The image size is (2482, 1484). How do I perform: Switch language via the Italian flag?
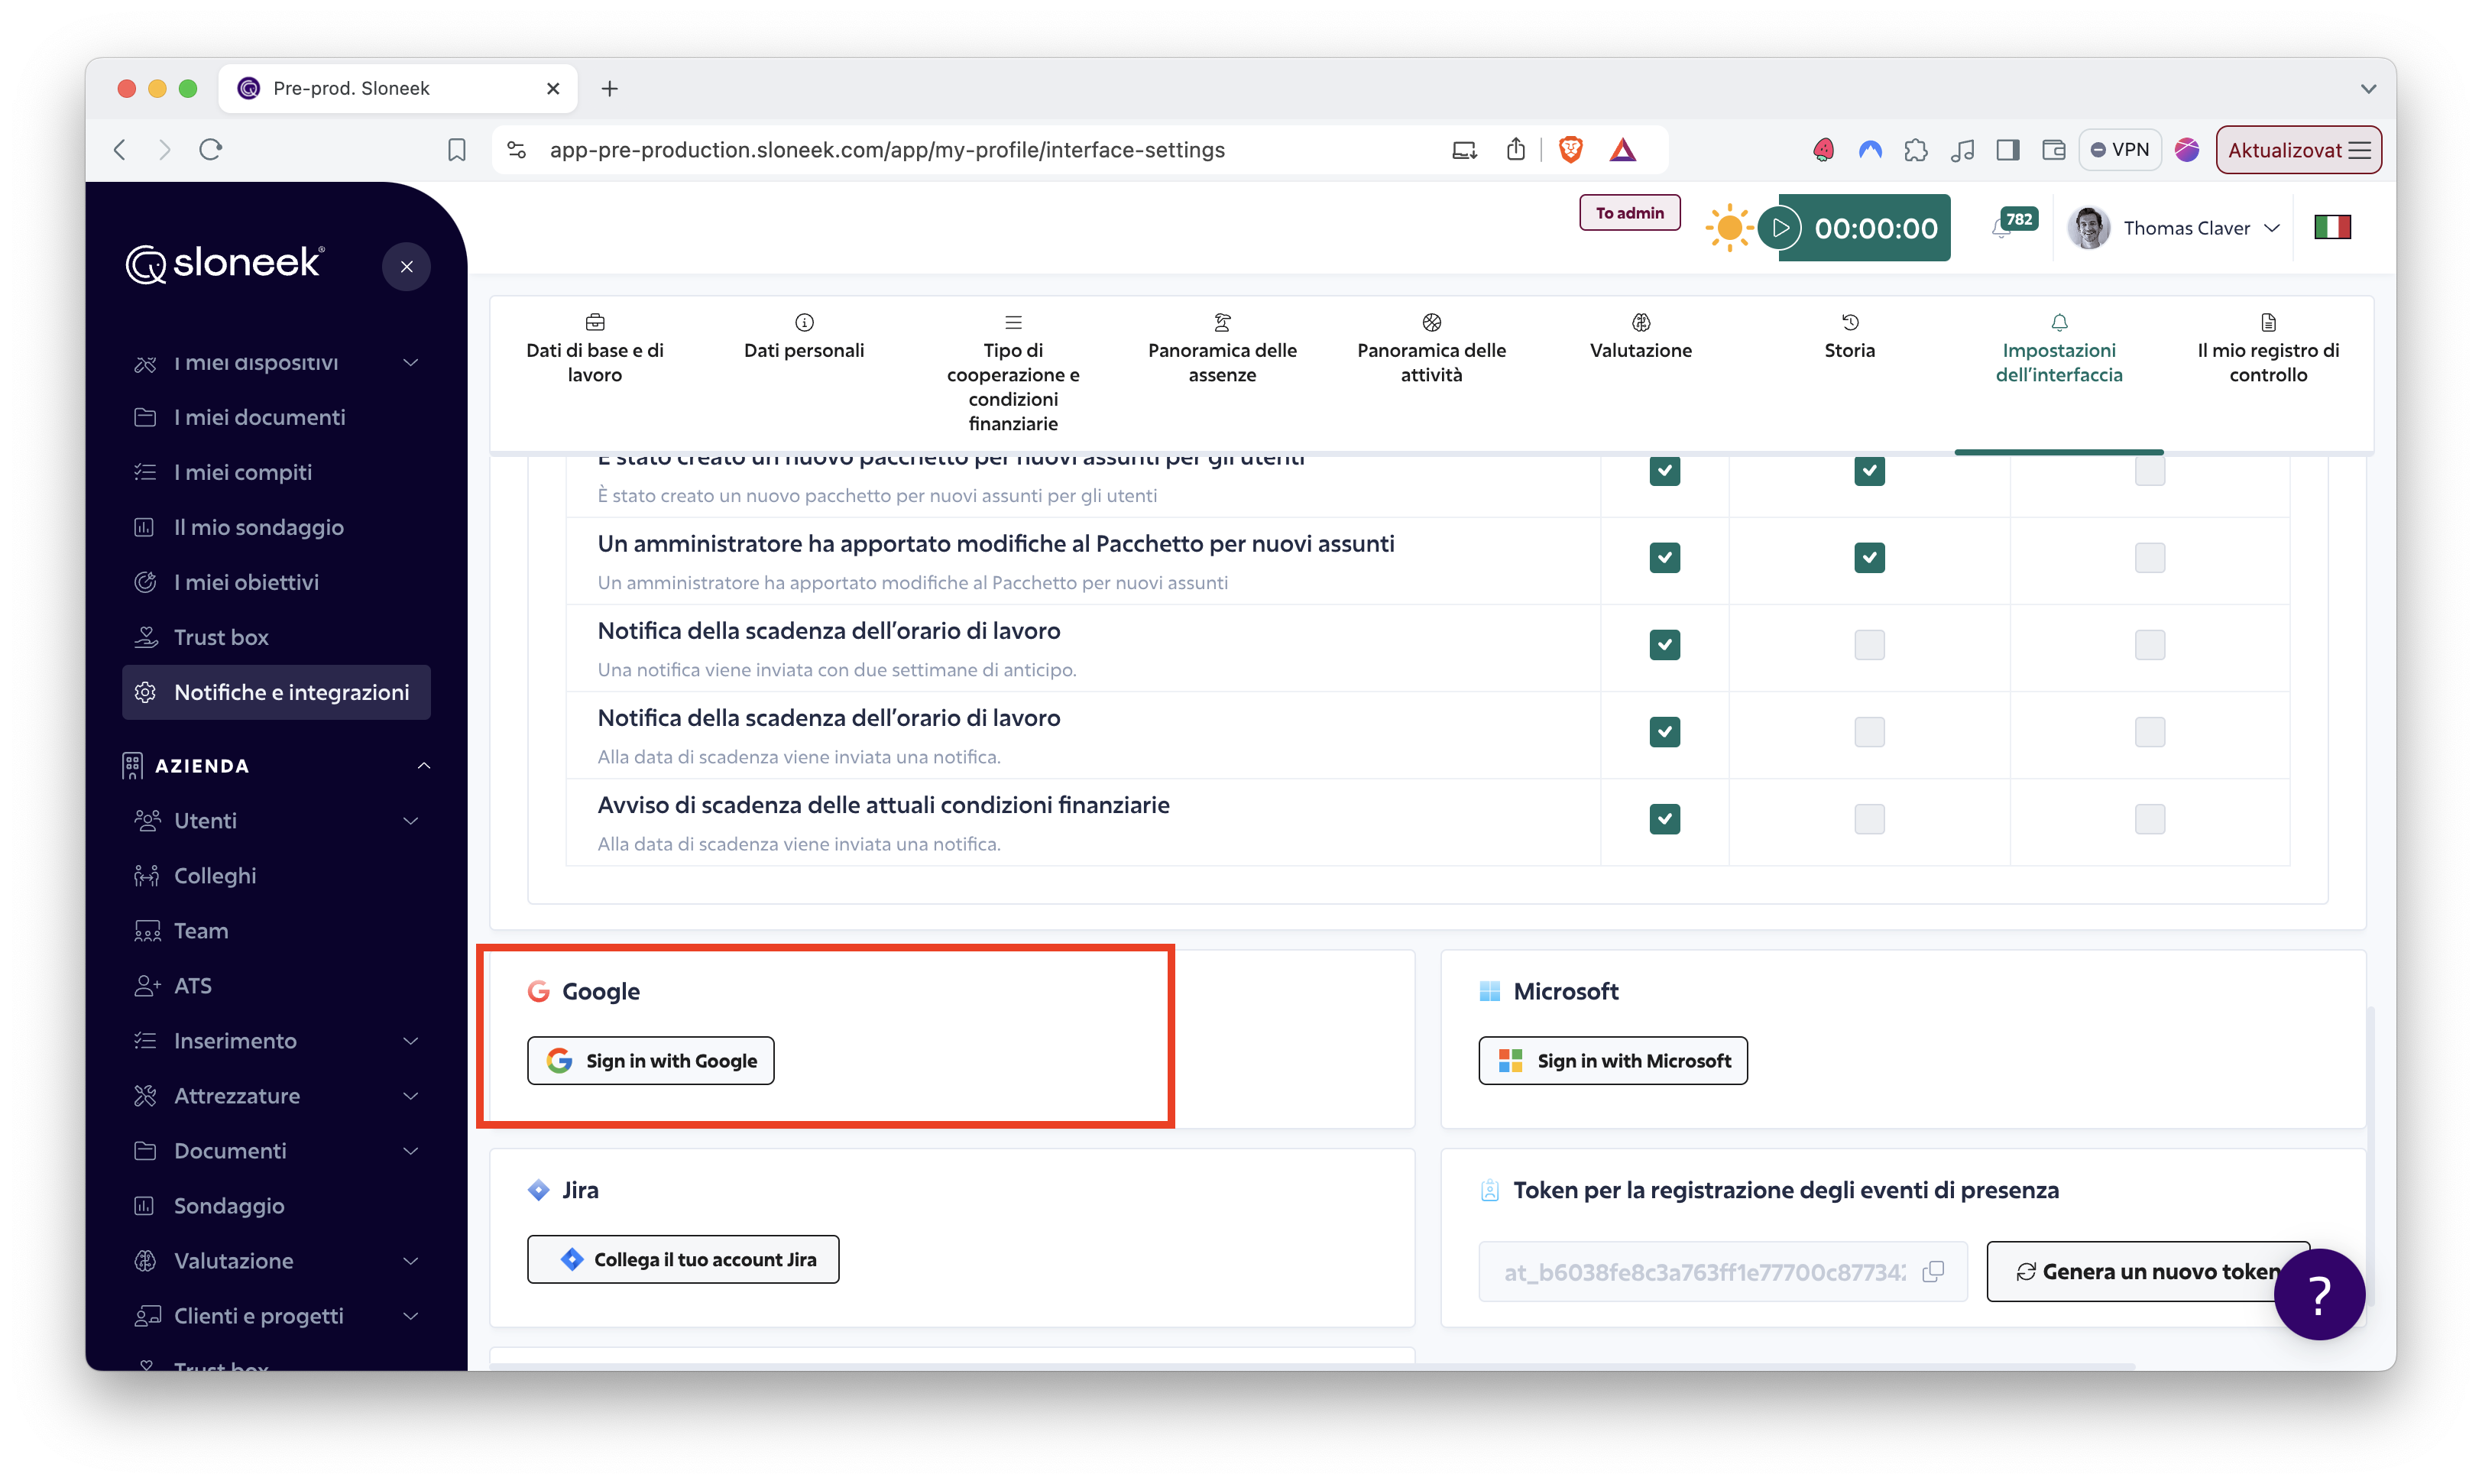2332,228
